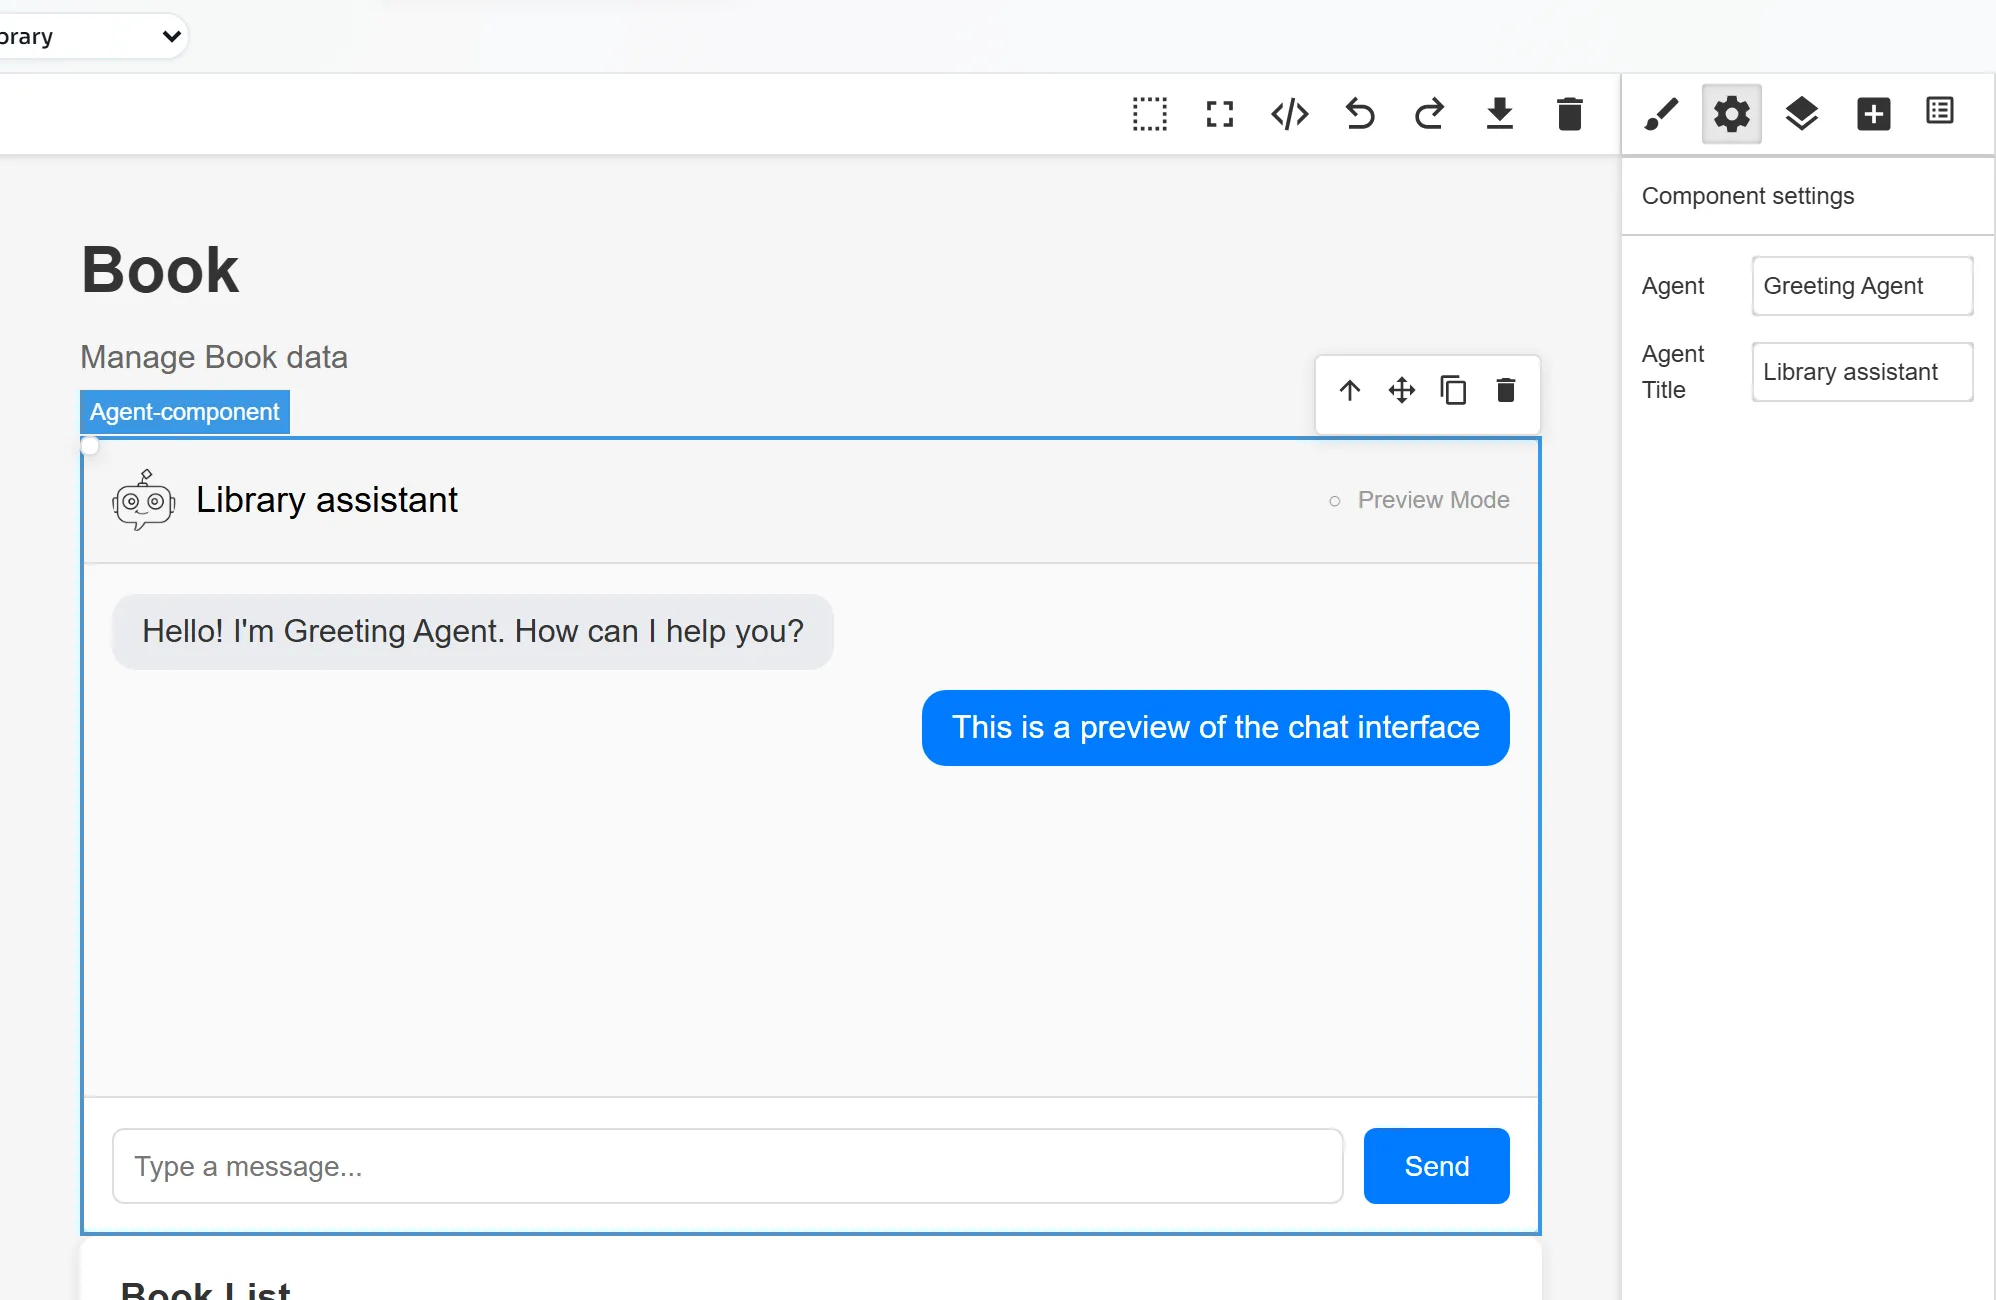Select the Book List heading
Viewport: 1996px width, 1300px height.
point(205,1289)
